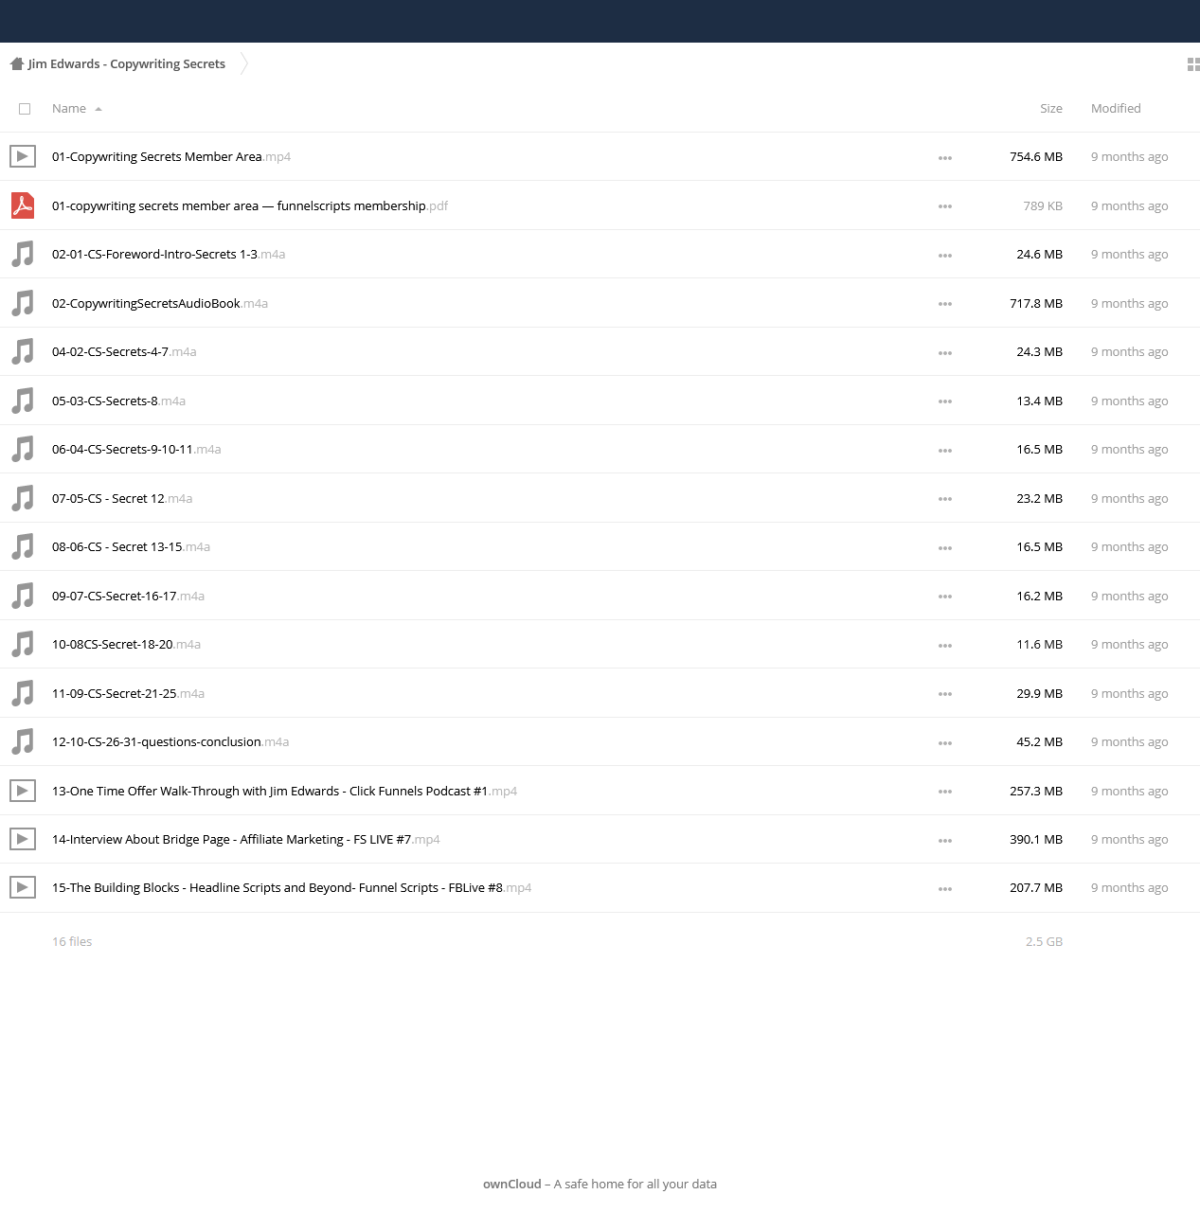Image resolution: width=1200 pixels, height=1212 pixels.
Task: Click the home icon in breadcrumb
Action: pyautogui.click(x=17, y=64)
